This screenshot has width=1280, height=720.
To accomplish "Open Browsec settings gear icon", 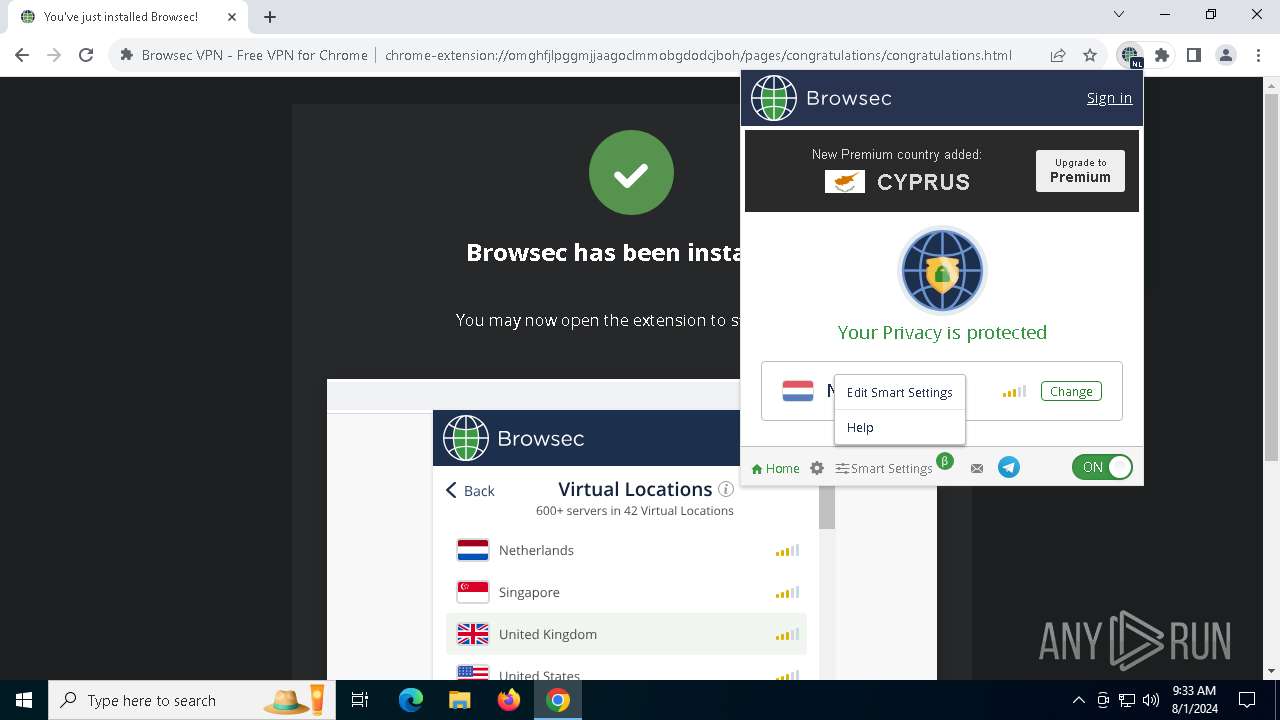I will tap(817, 468).
